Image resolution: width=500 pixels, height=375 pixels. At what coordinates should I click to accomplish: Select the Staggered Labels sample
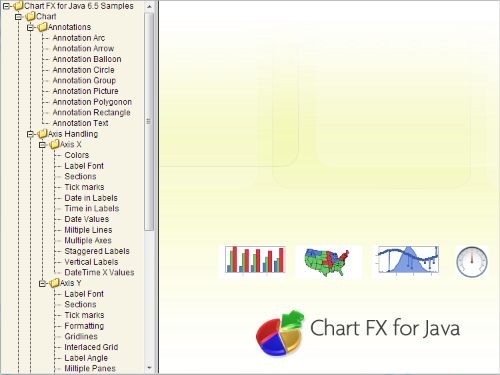tap(97, 251)
